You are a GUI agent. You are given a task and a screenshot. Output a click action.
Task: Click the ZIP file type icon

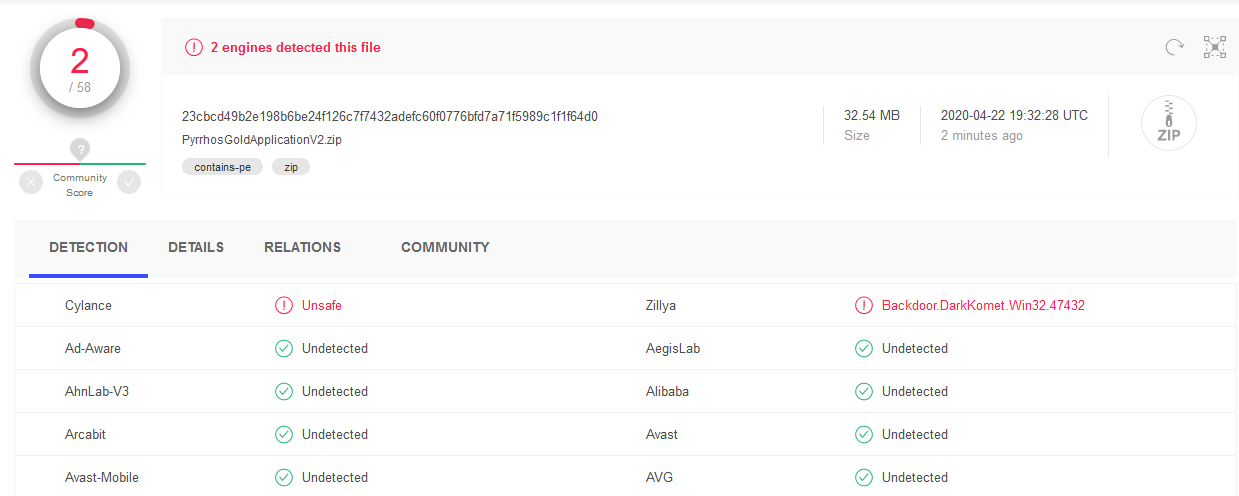[x=1169, y=123]
